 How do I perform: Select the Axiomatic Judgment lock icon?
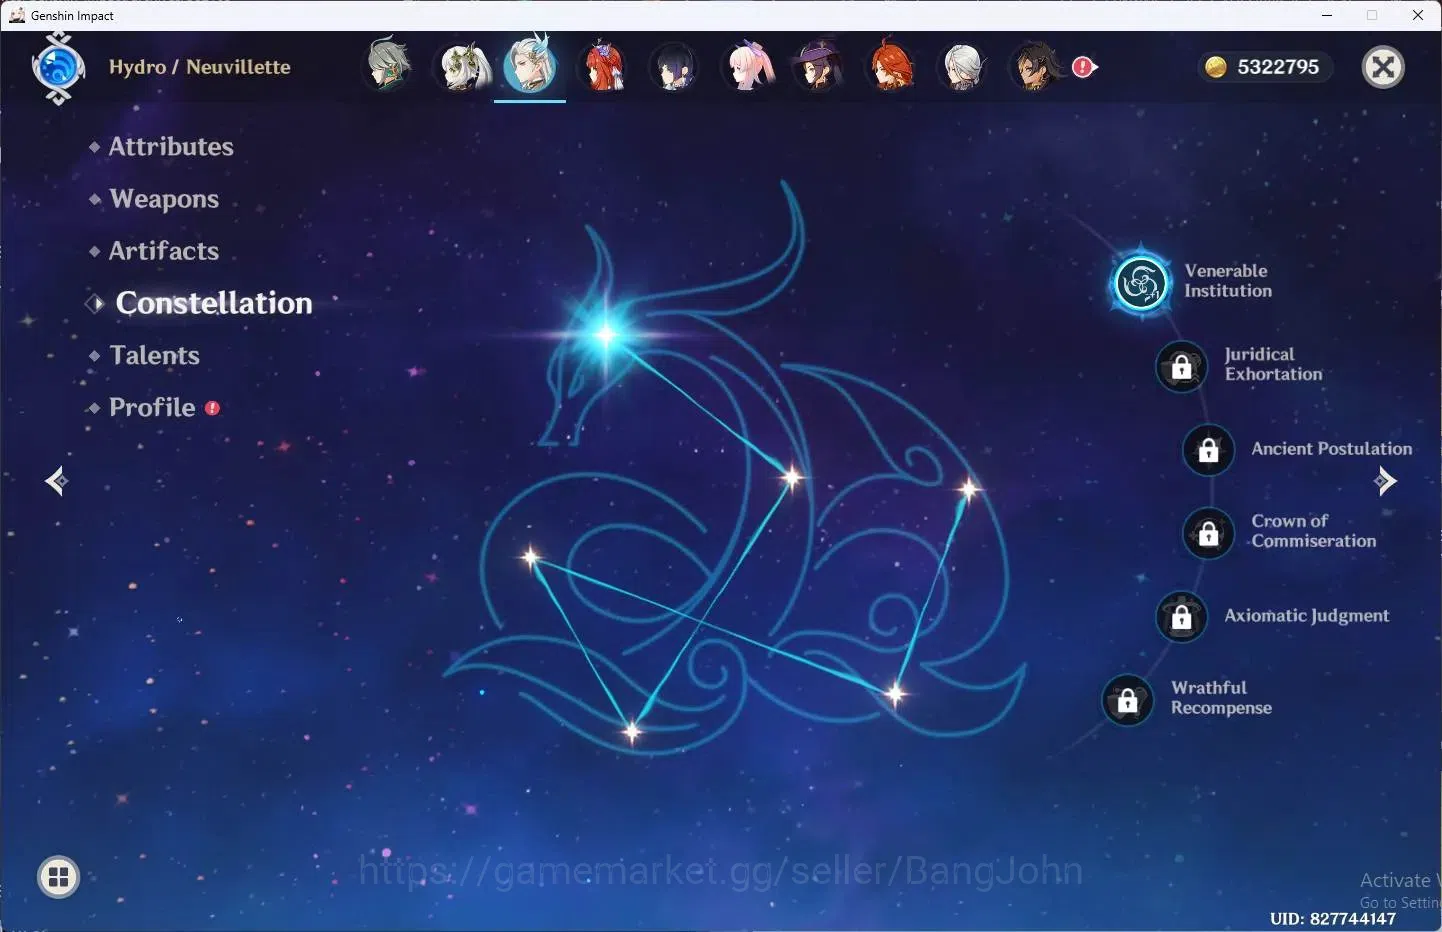(x=1181, y=616)
